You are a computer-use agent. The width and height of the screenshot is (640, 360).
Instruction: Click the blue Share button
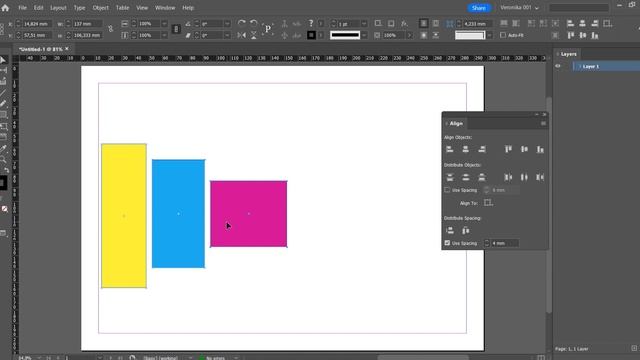479,8
